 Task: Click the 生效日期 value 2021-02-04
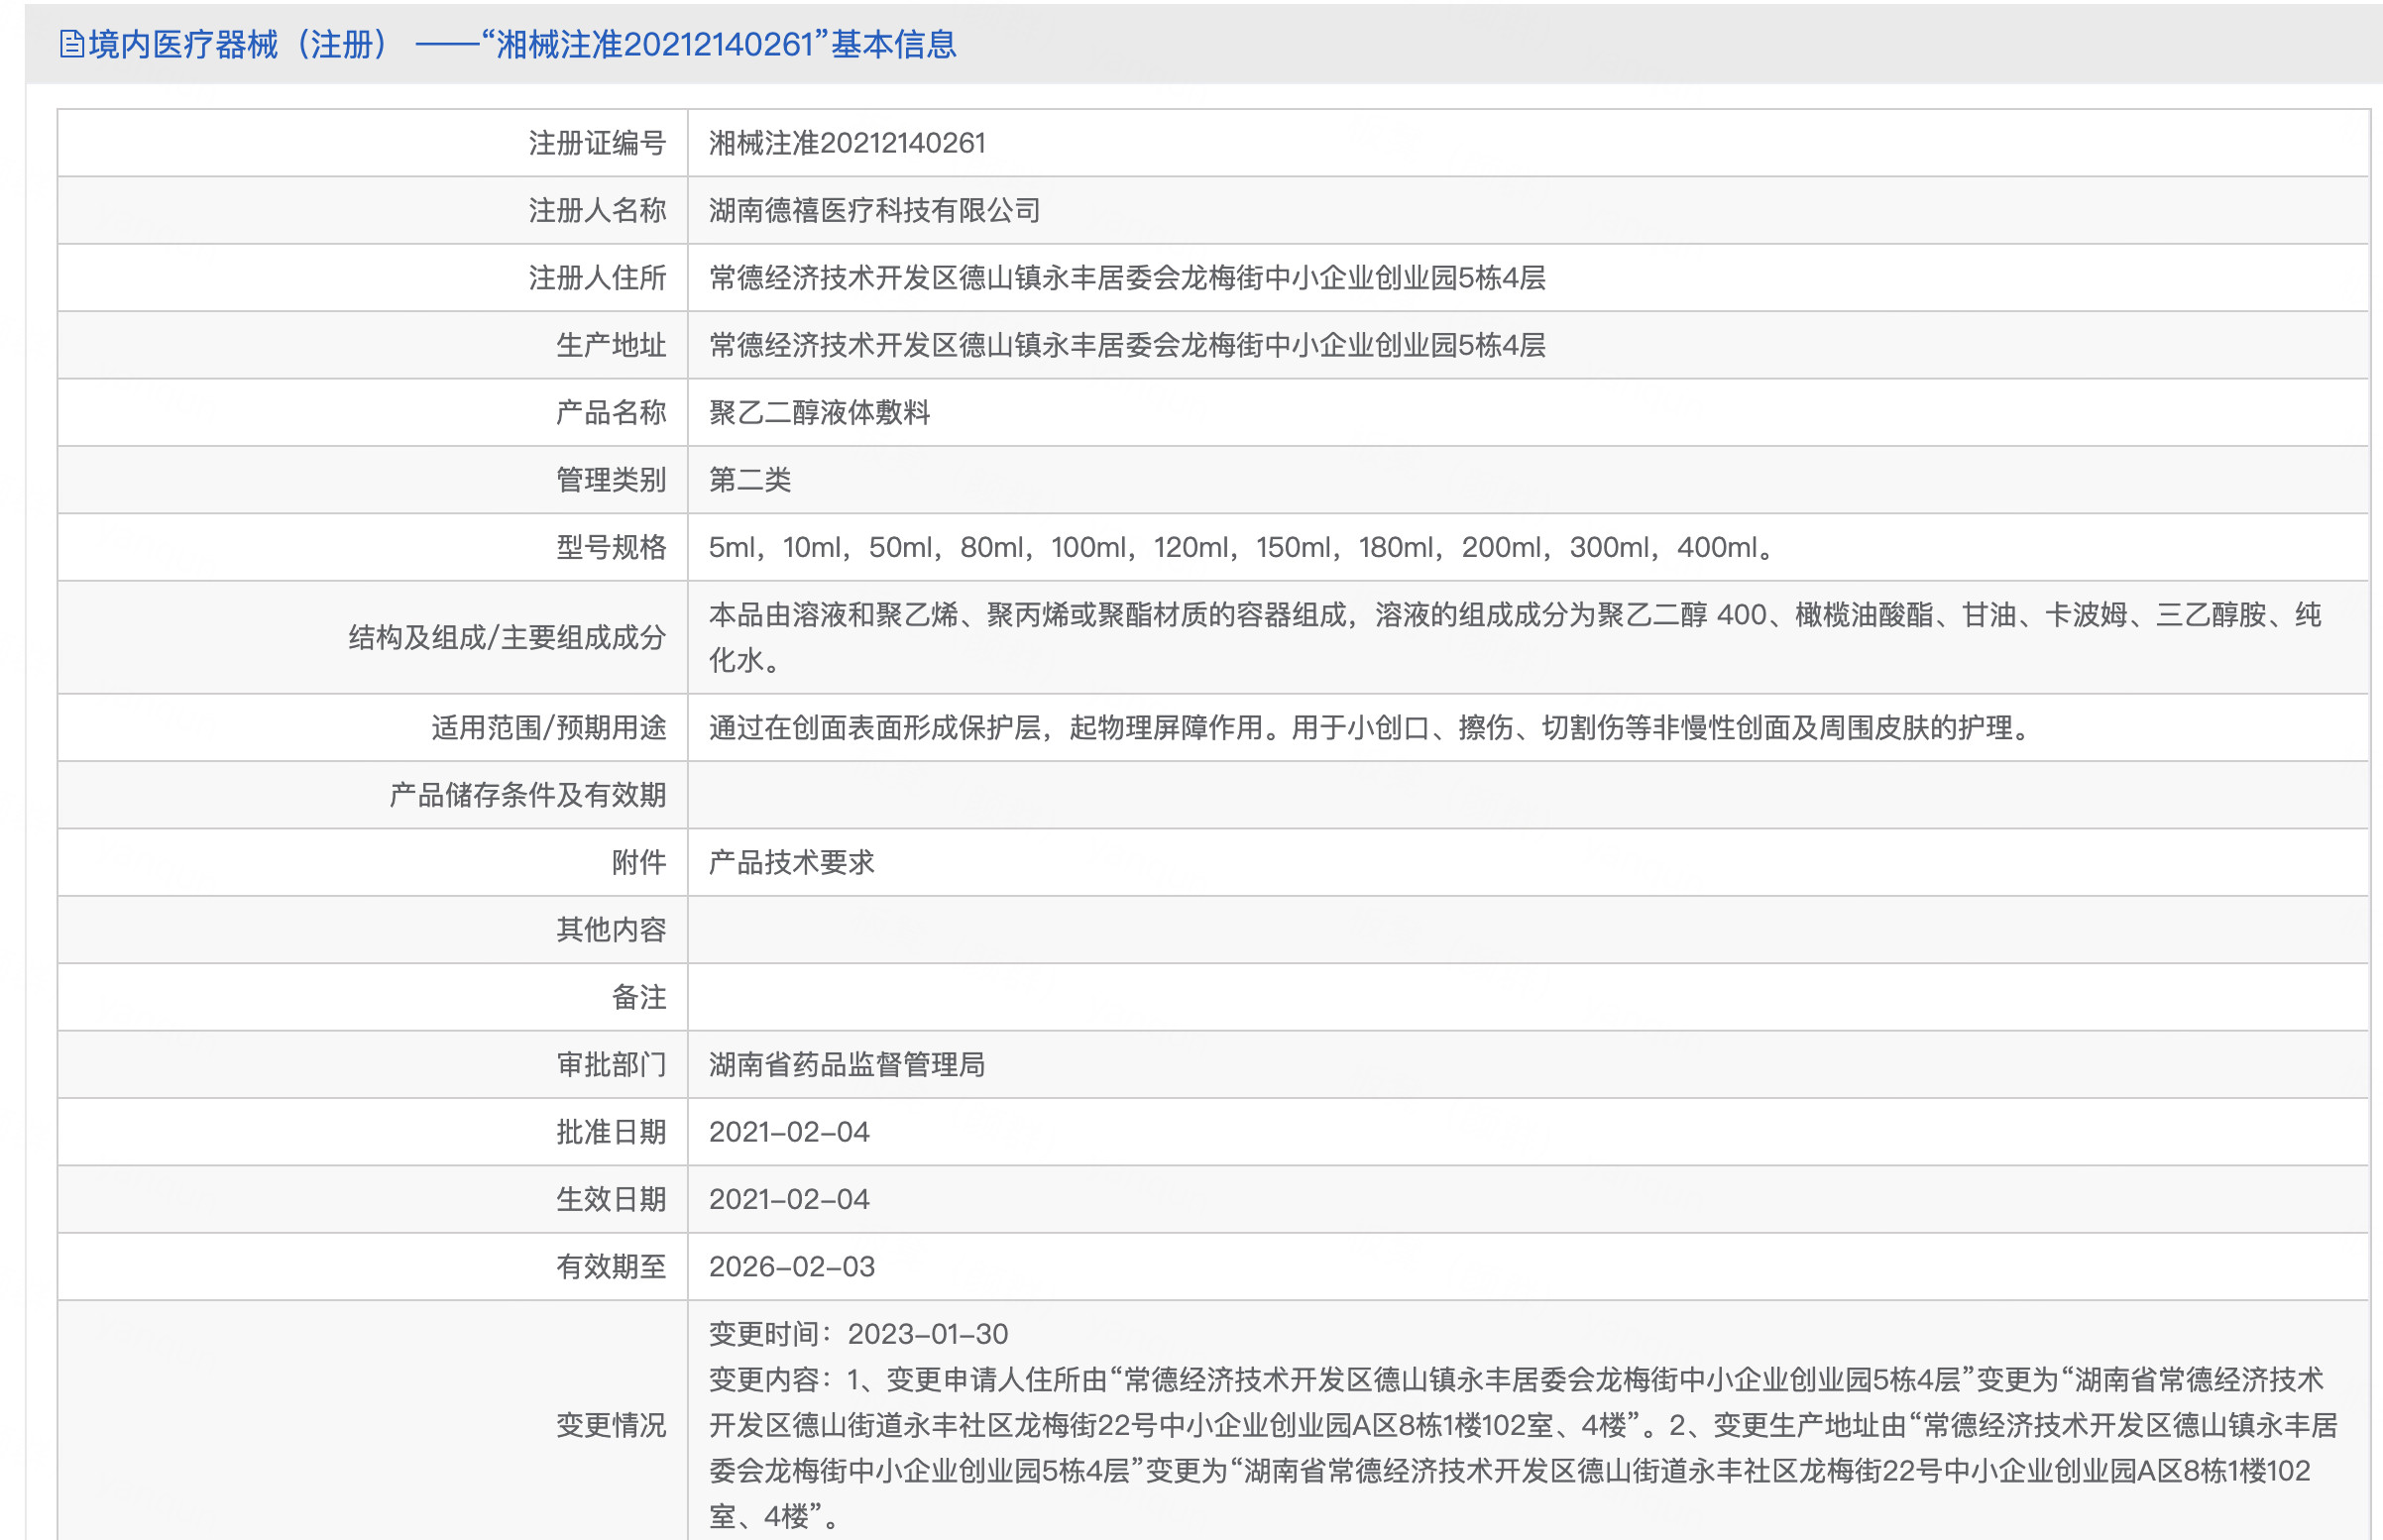789,1199
